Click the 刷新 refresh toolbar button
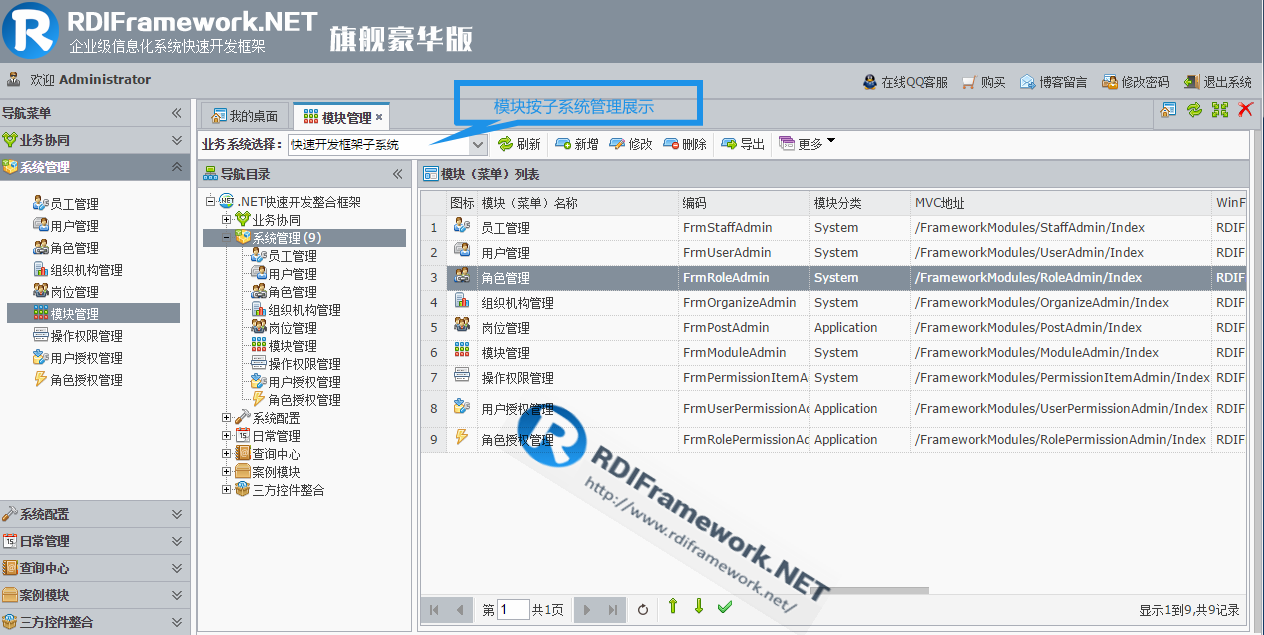Image resolution: width=1264 pixels, height=635 pixels. pyautogui.click(x=519, y=144)
